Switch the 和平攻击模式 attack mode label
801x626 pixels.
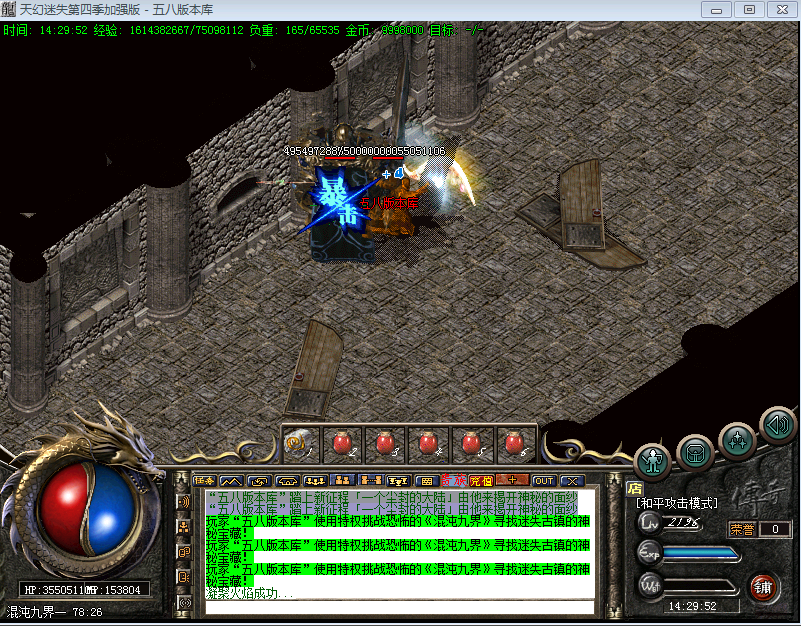click(x=676, y=503)
